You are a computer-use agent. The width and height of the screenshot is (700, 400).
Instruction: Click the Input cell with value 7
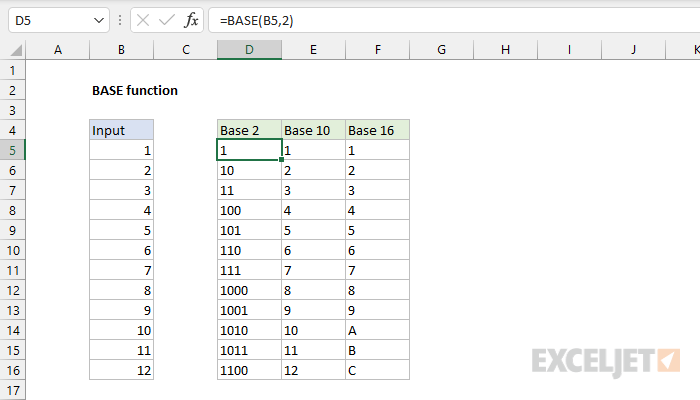click(121, 271)
